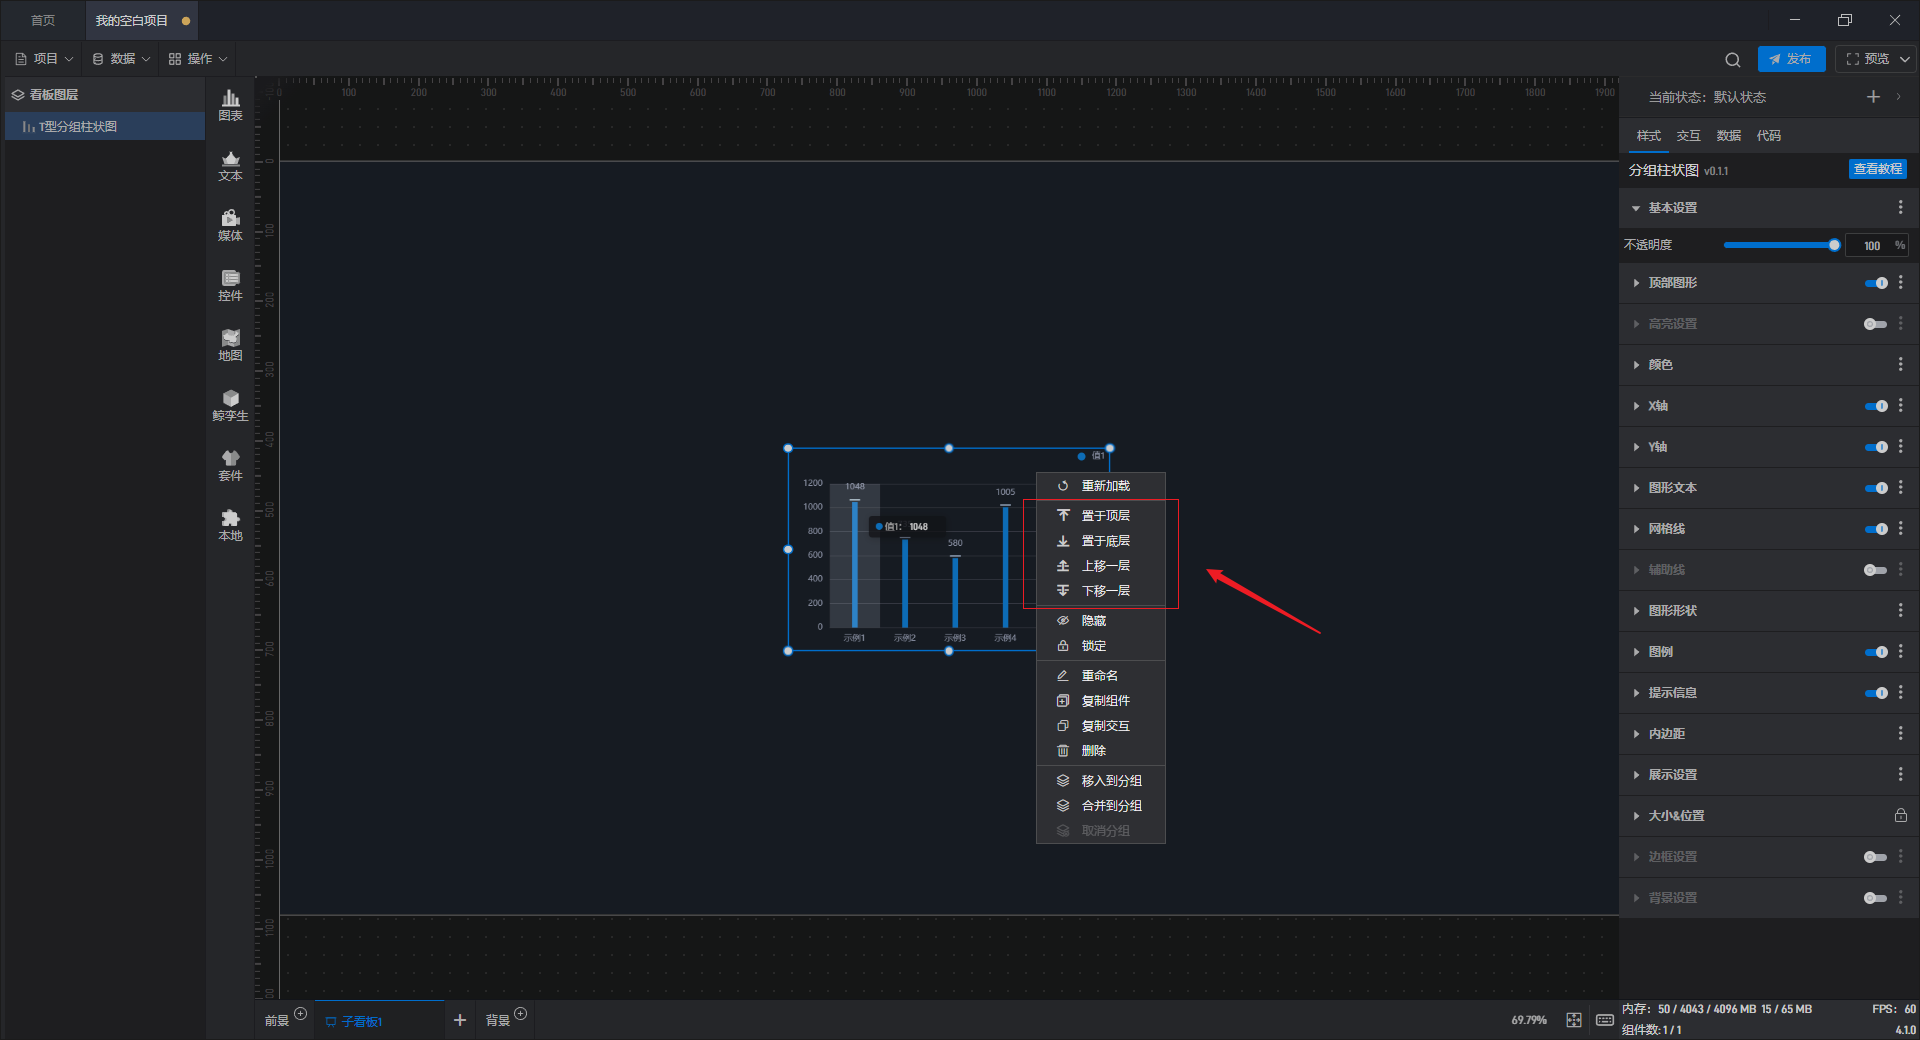Choose 重新加载 in the context menu

tap(1101, 486)
